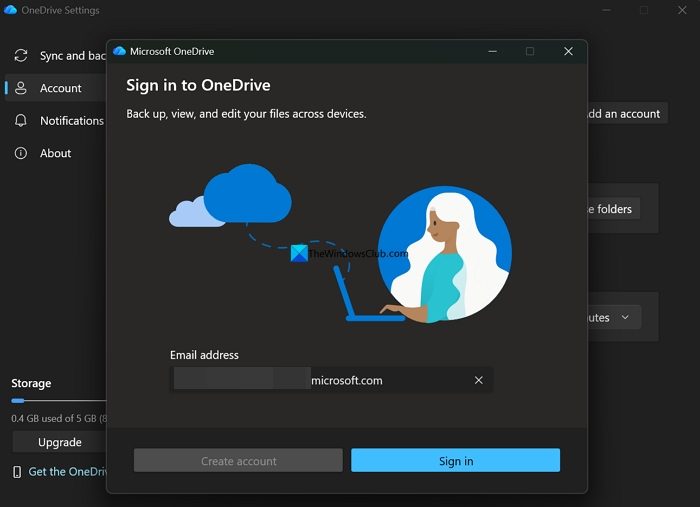Expand the minutes dropdown in Settings window
Viewport: 700px width, 507px height.
(614, 317)
